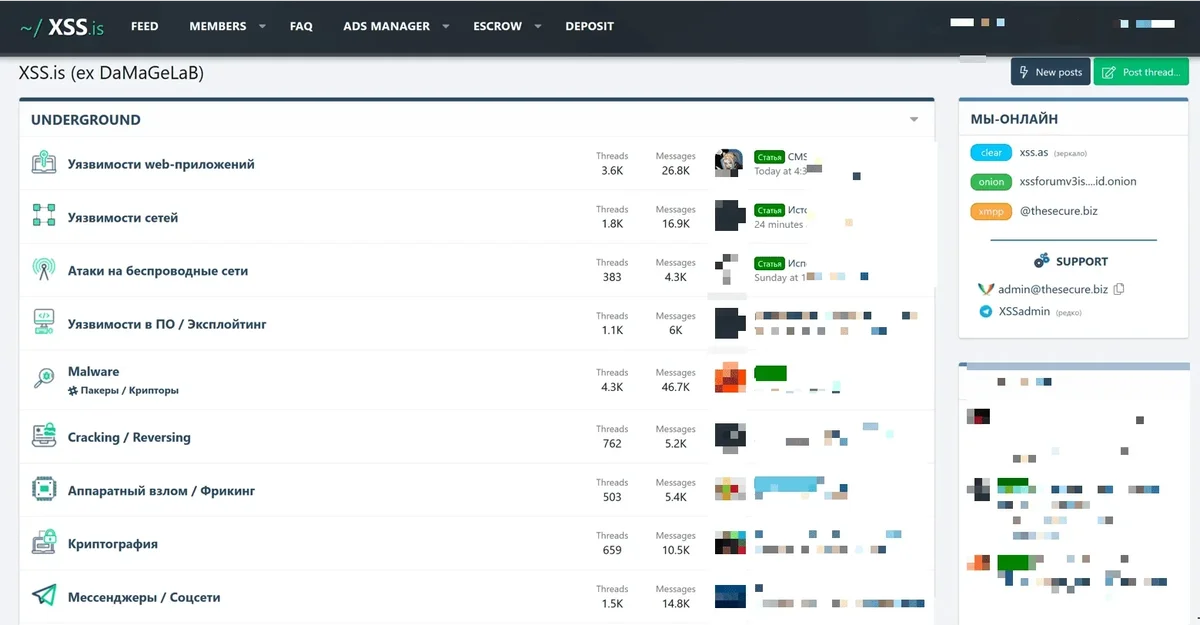Click the Cracking / Reversing category icon
Image resolution: width=1200 pixels, height=625 pixels.
click(x=44, y=436)
